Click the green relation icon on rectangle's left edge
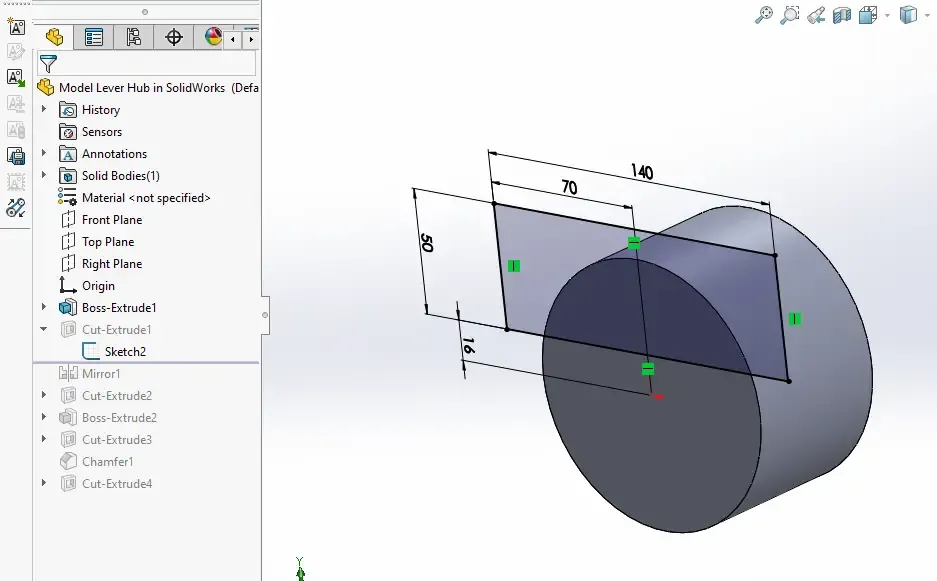Viewport: 937px width, 581px height. coord(514,266)
